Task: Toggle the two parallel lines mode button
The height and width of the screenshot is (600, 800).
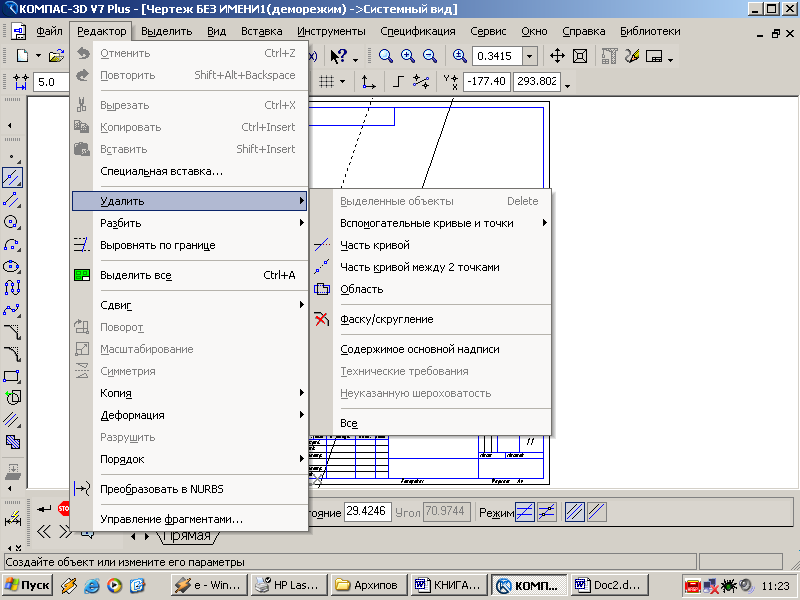Action: click(575, 512)
